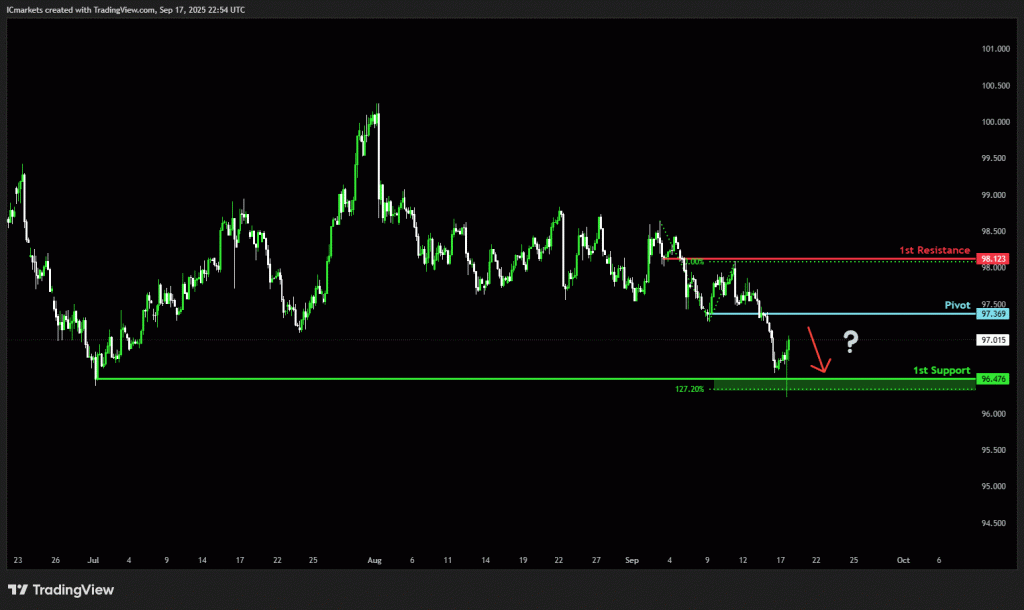1024x610 pixels.
Task: Click the 1st Support label
Action: click(x=942, y=370)
